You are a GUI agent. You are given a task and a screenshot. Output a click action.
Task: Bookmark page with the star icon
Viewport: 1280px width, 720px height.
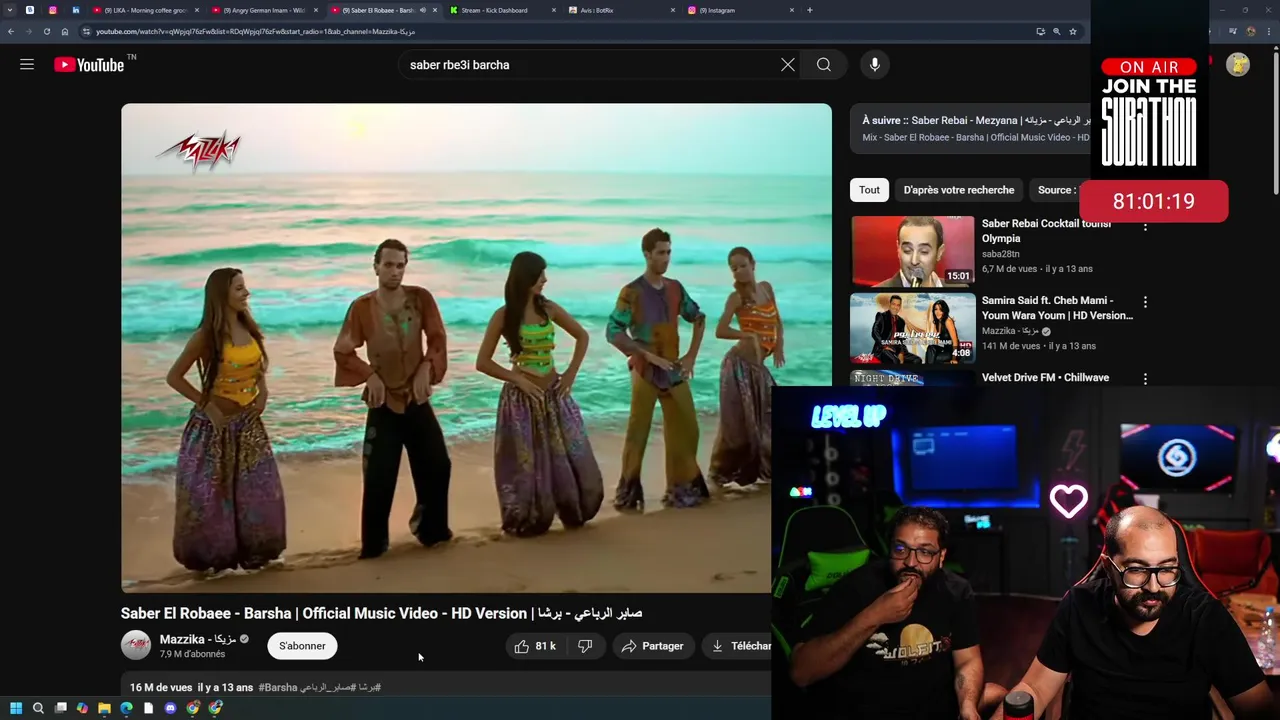point(1073,31)
